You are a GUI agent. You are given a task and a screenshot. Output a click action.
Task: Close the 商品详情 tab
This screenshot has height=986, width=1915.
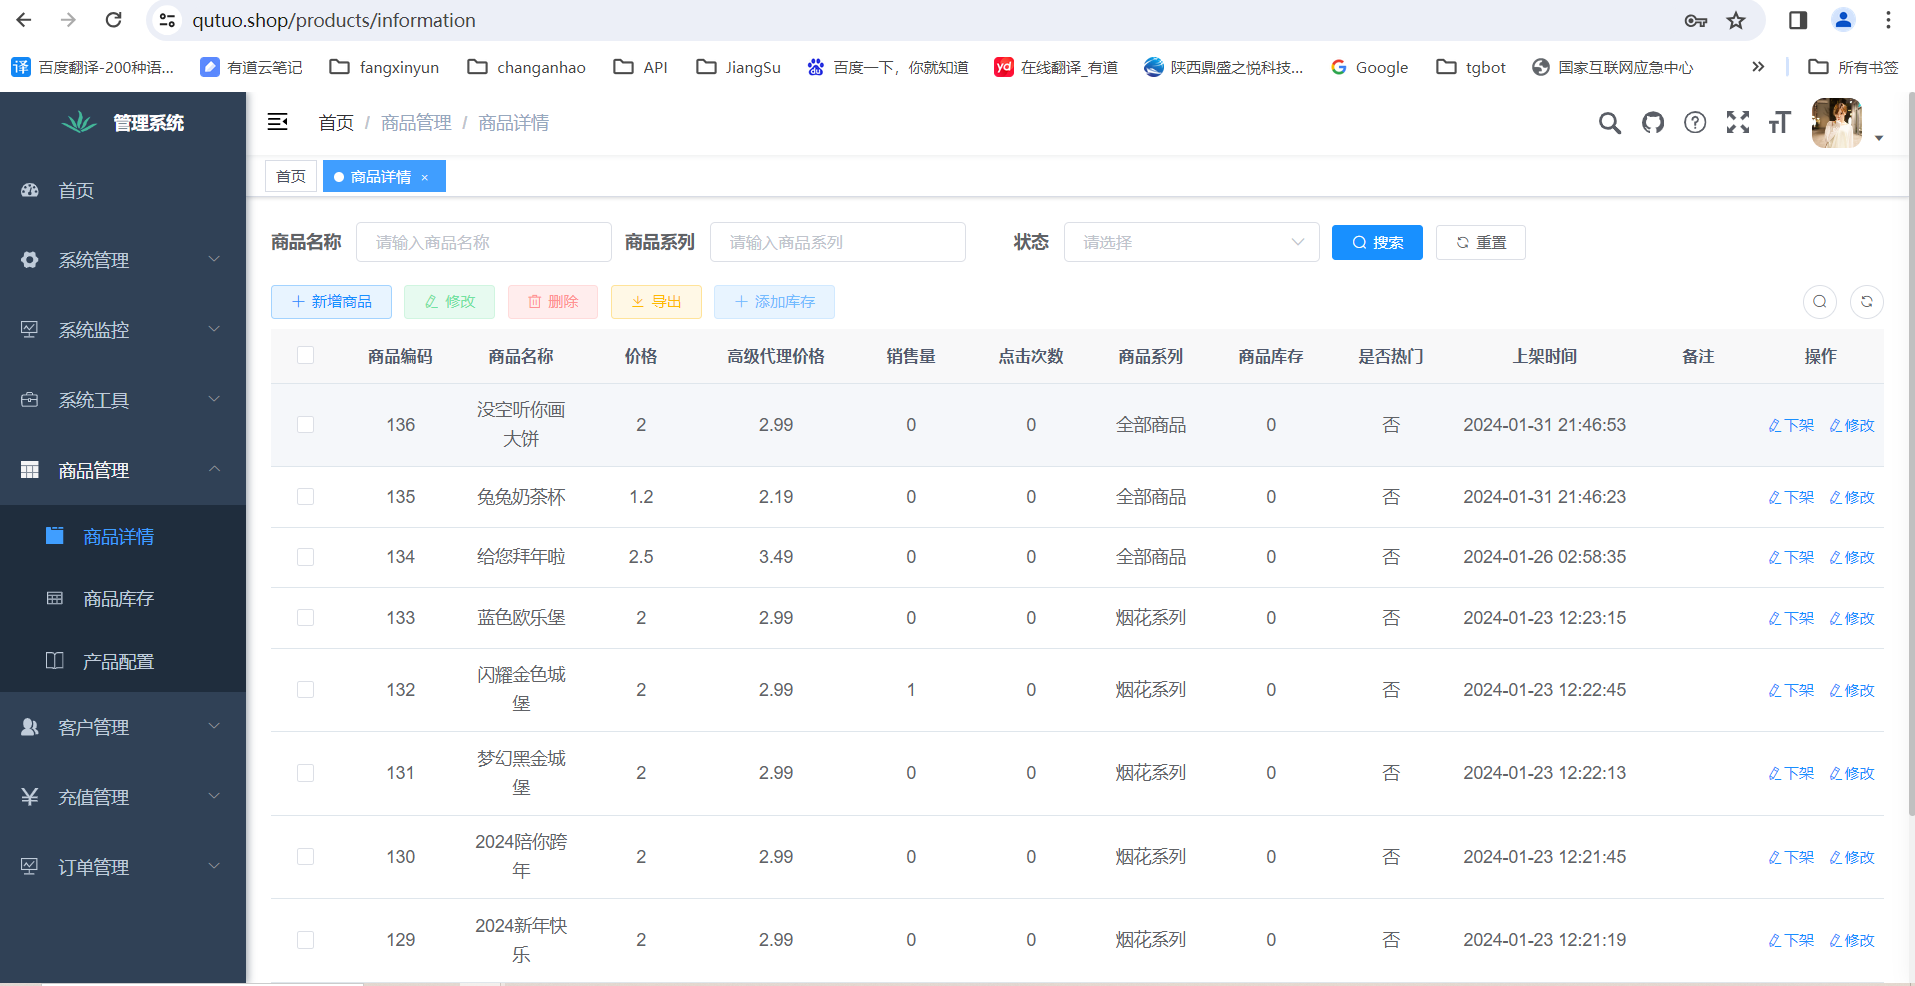click(x=425, y=177)
